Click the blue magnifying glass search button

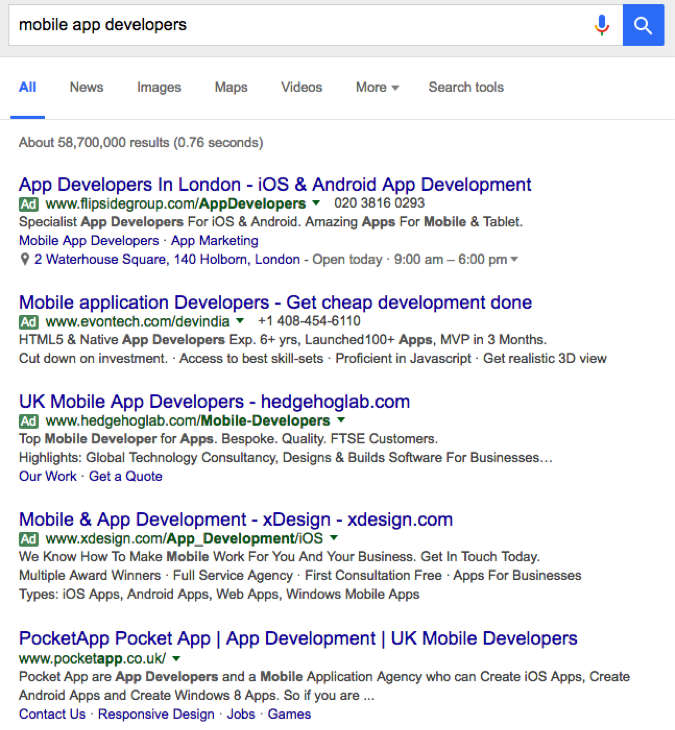click(x=643, y=25)
